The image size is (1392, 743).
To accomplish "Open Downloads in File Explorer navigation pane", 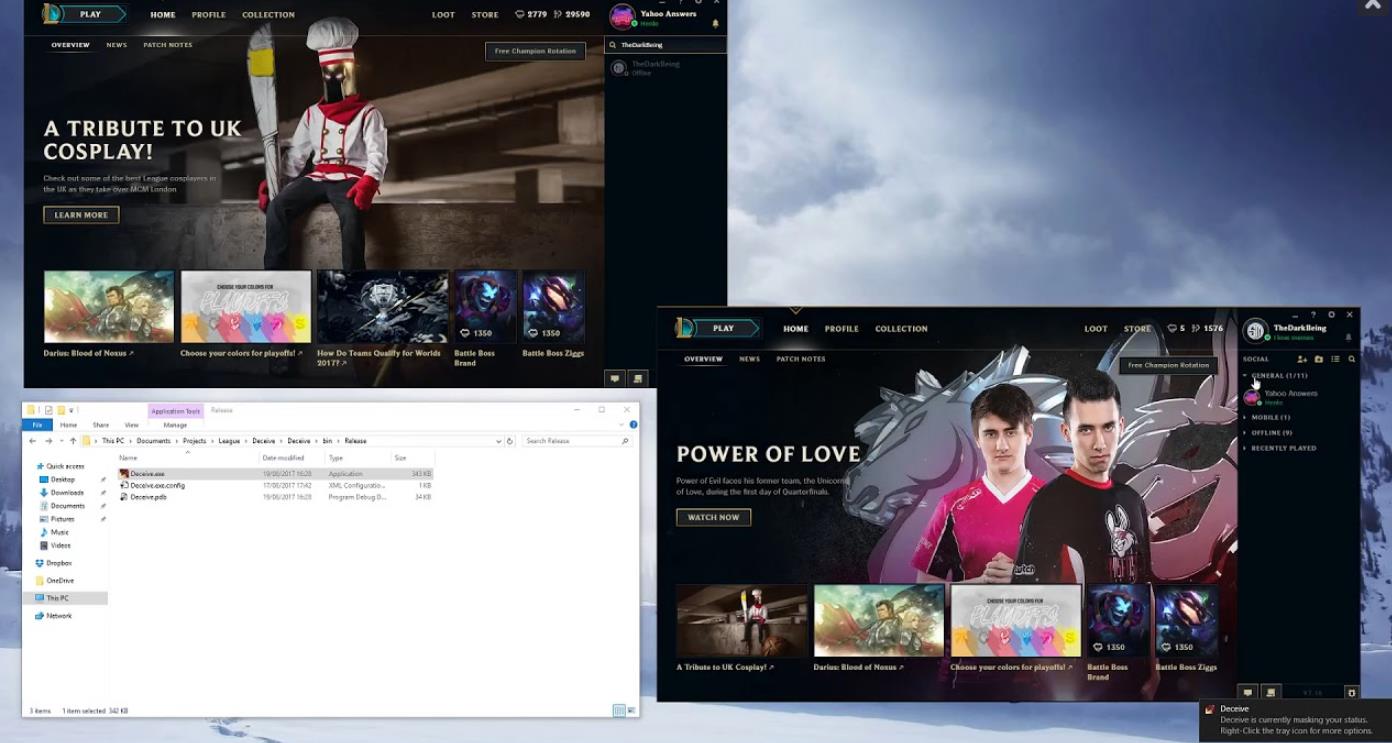I will (67, 493).
